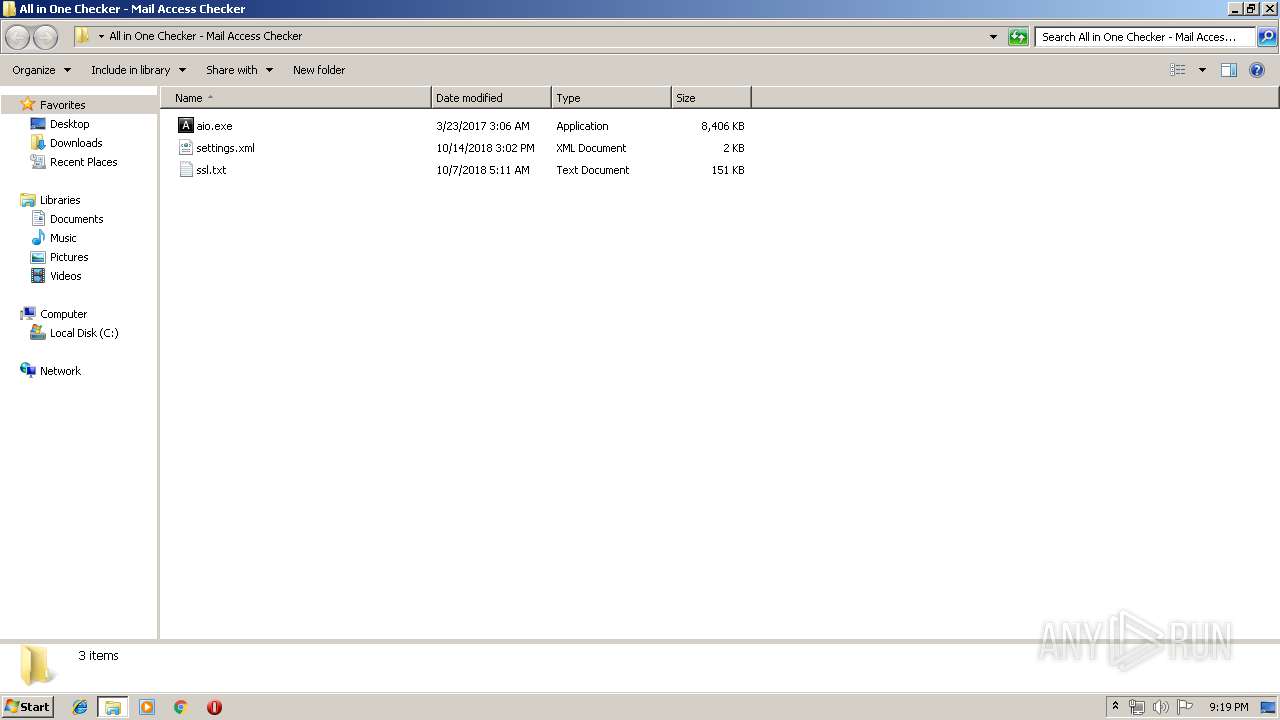The image size is (1280, 720).
Task: Open the Organize menu
Action: pos(41,70)
